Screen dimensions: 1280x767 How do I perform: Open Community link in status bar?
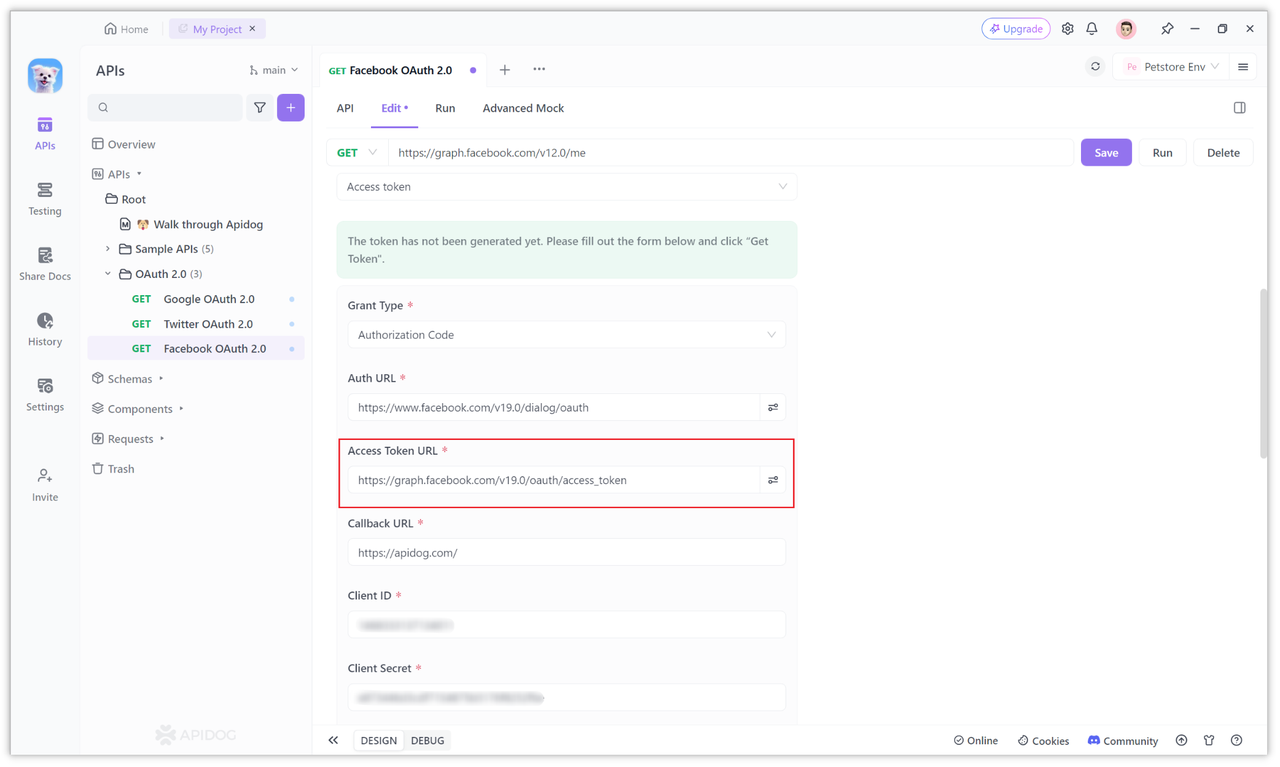(1122, 741)
